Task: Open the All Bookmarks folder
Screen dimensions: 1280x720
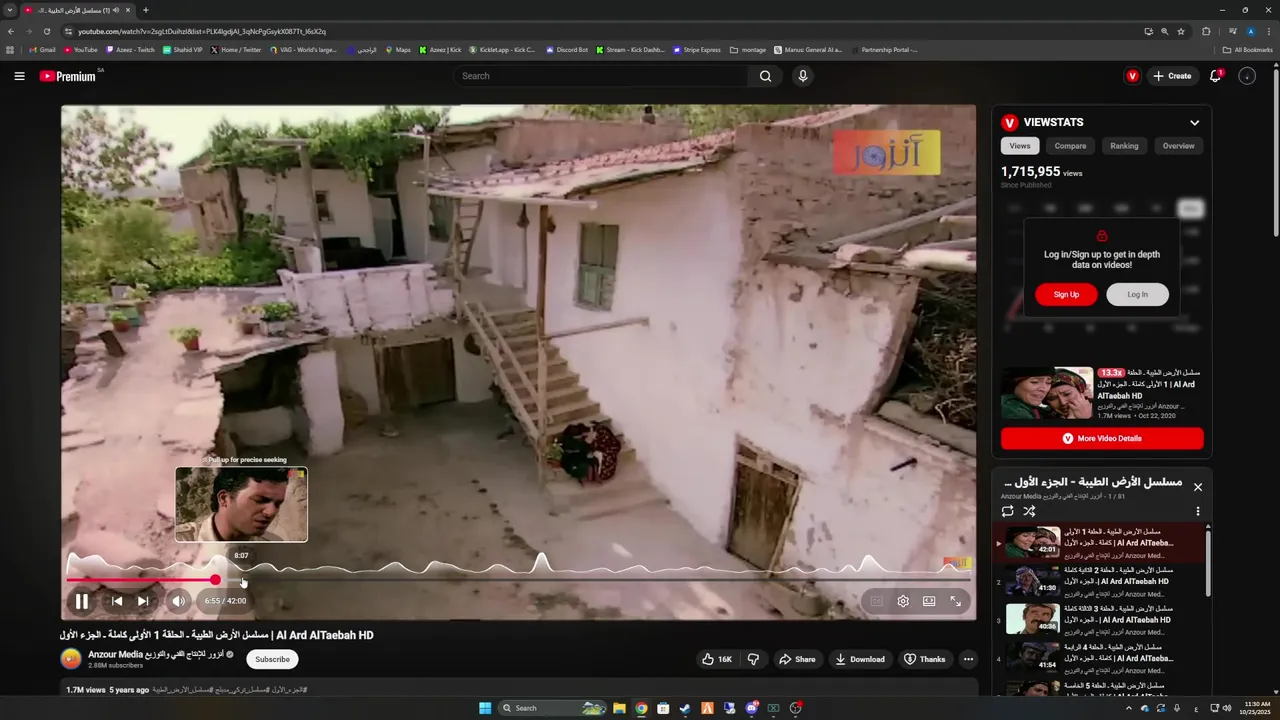Action: (x=1248, y=50)
